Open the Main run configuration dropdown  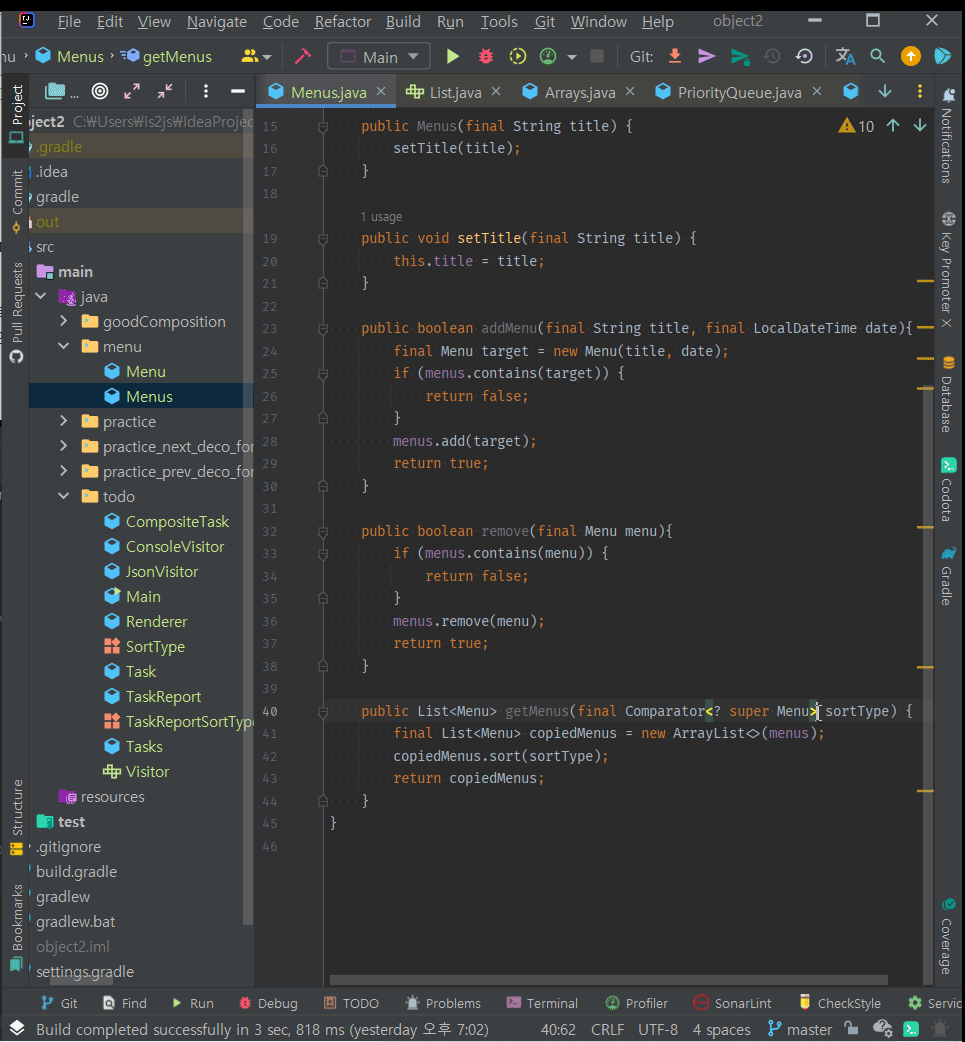click(379, 56)
